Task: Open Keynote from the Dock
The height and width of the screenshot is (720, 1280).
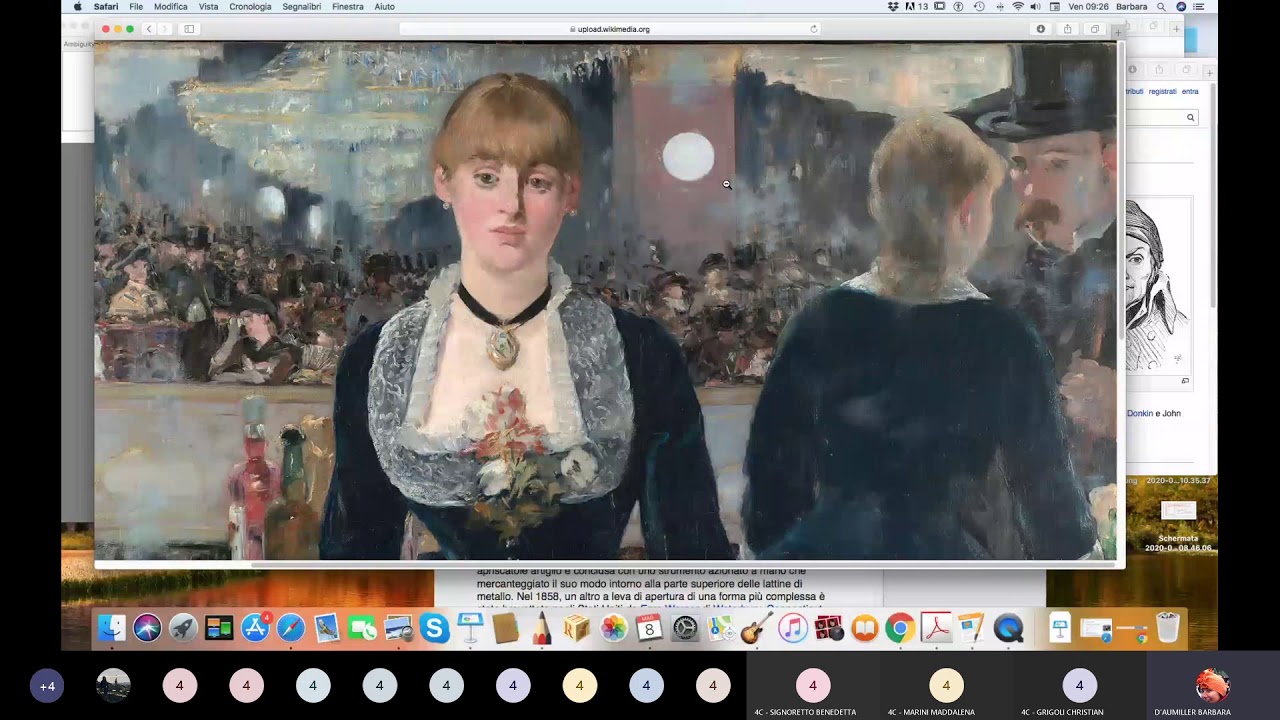Action: pos(470,628)
